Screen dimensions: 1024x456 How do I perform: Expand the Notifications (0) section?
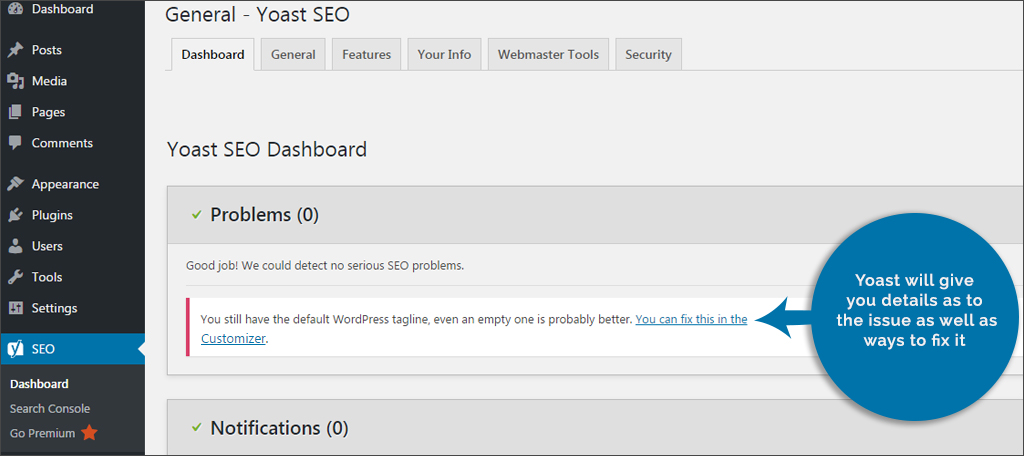(x=279, y=428)
